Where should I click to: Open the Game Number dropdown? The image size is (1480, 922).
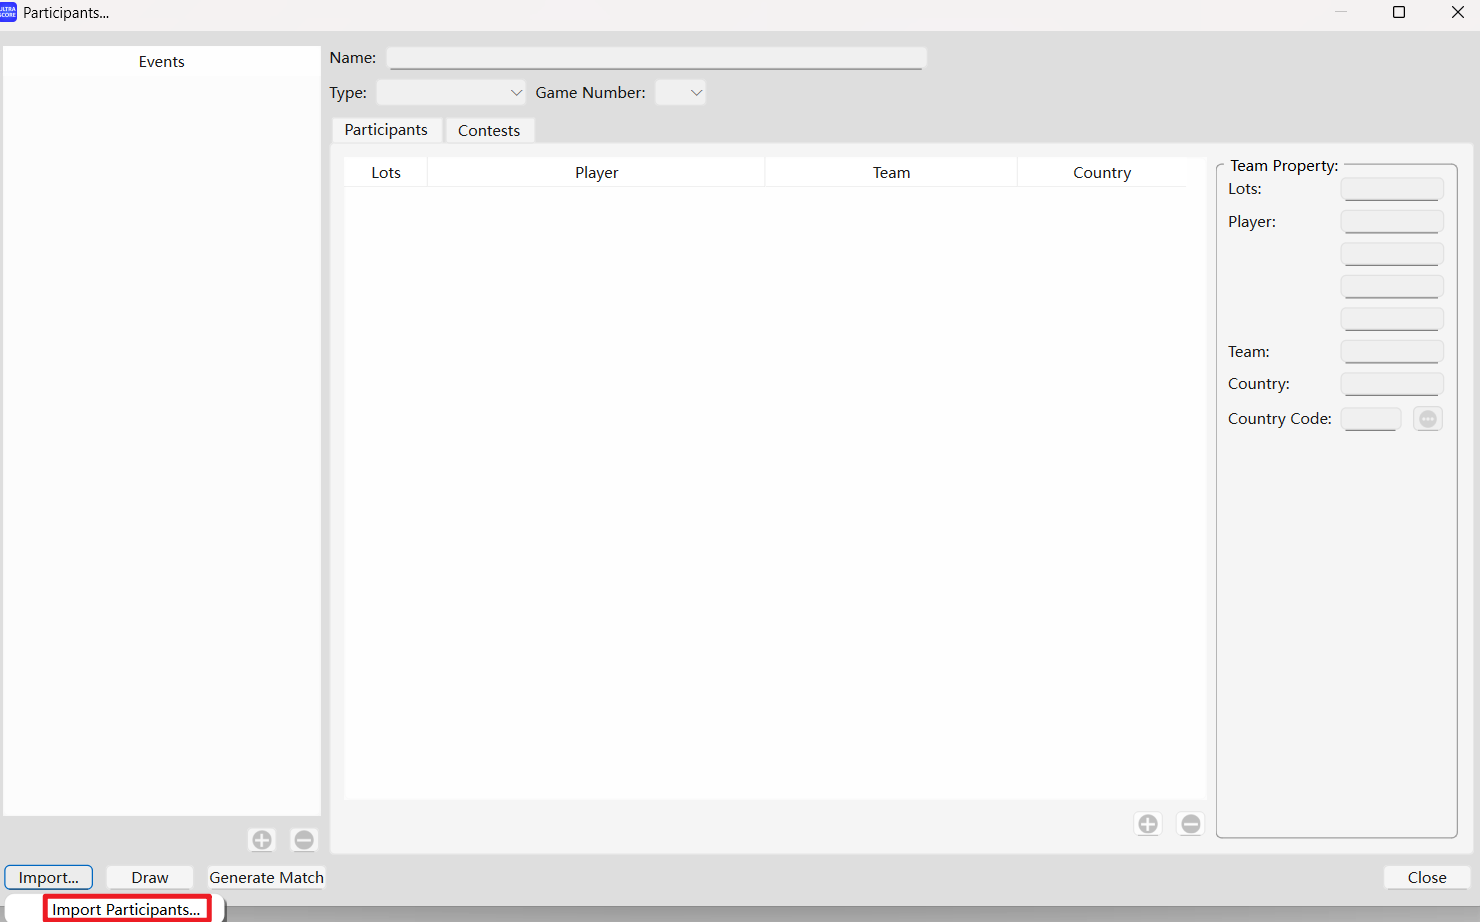pos(681,93)
